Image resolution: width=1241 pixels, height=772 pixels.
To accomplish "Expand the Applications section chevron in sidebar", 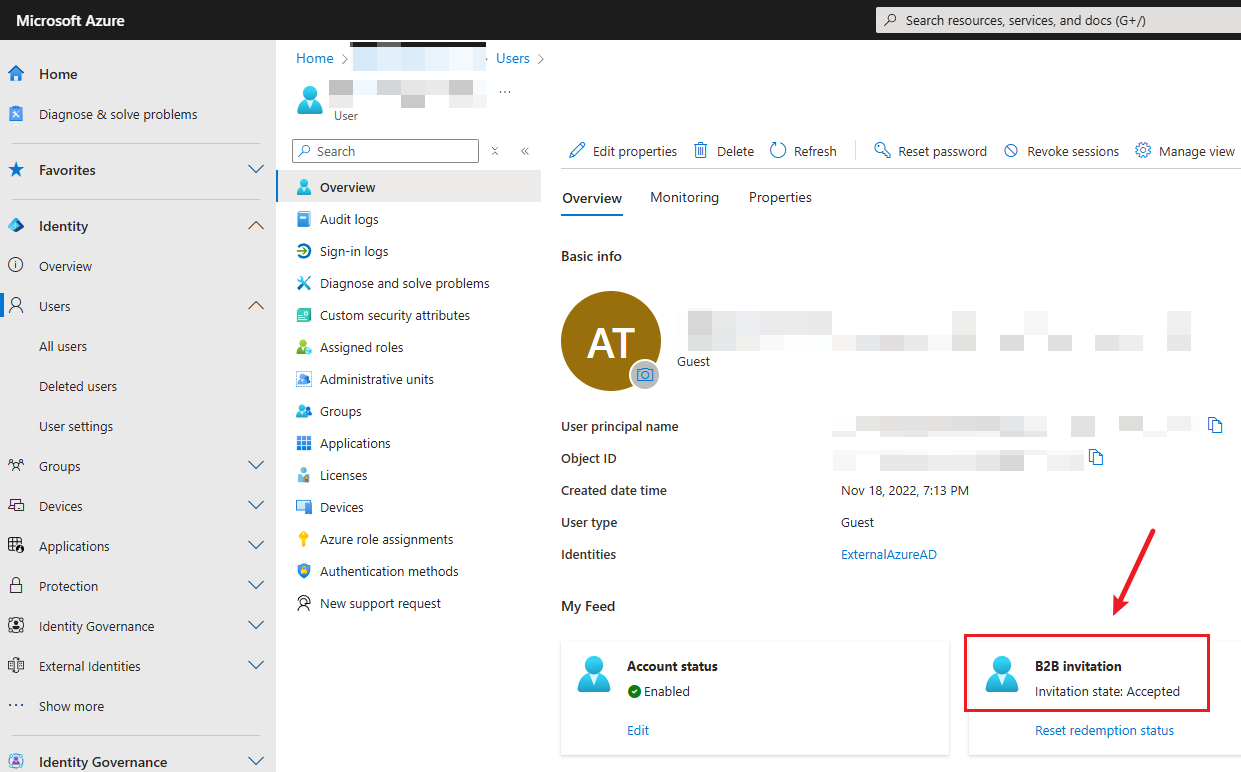I will [x=256, y=546].
